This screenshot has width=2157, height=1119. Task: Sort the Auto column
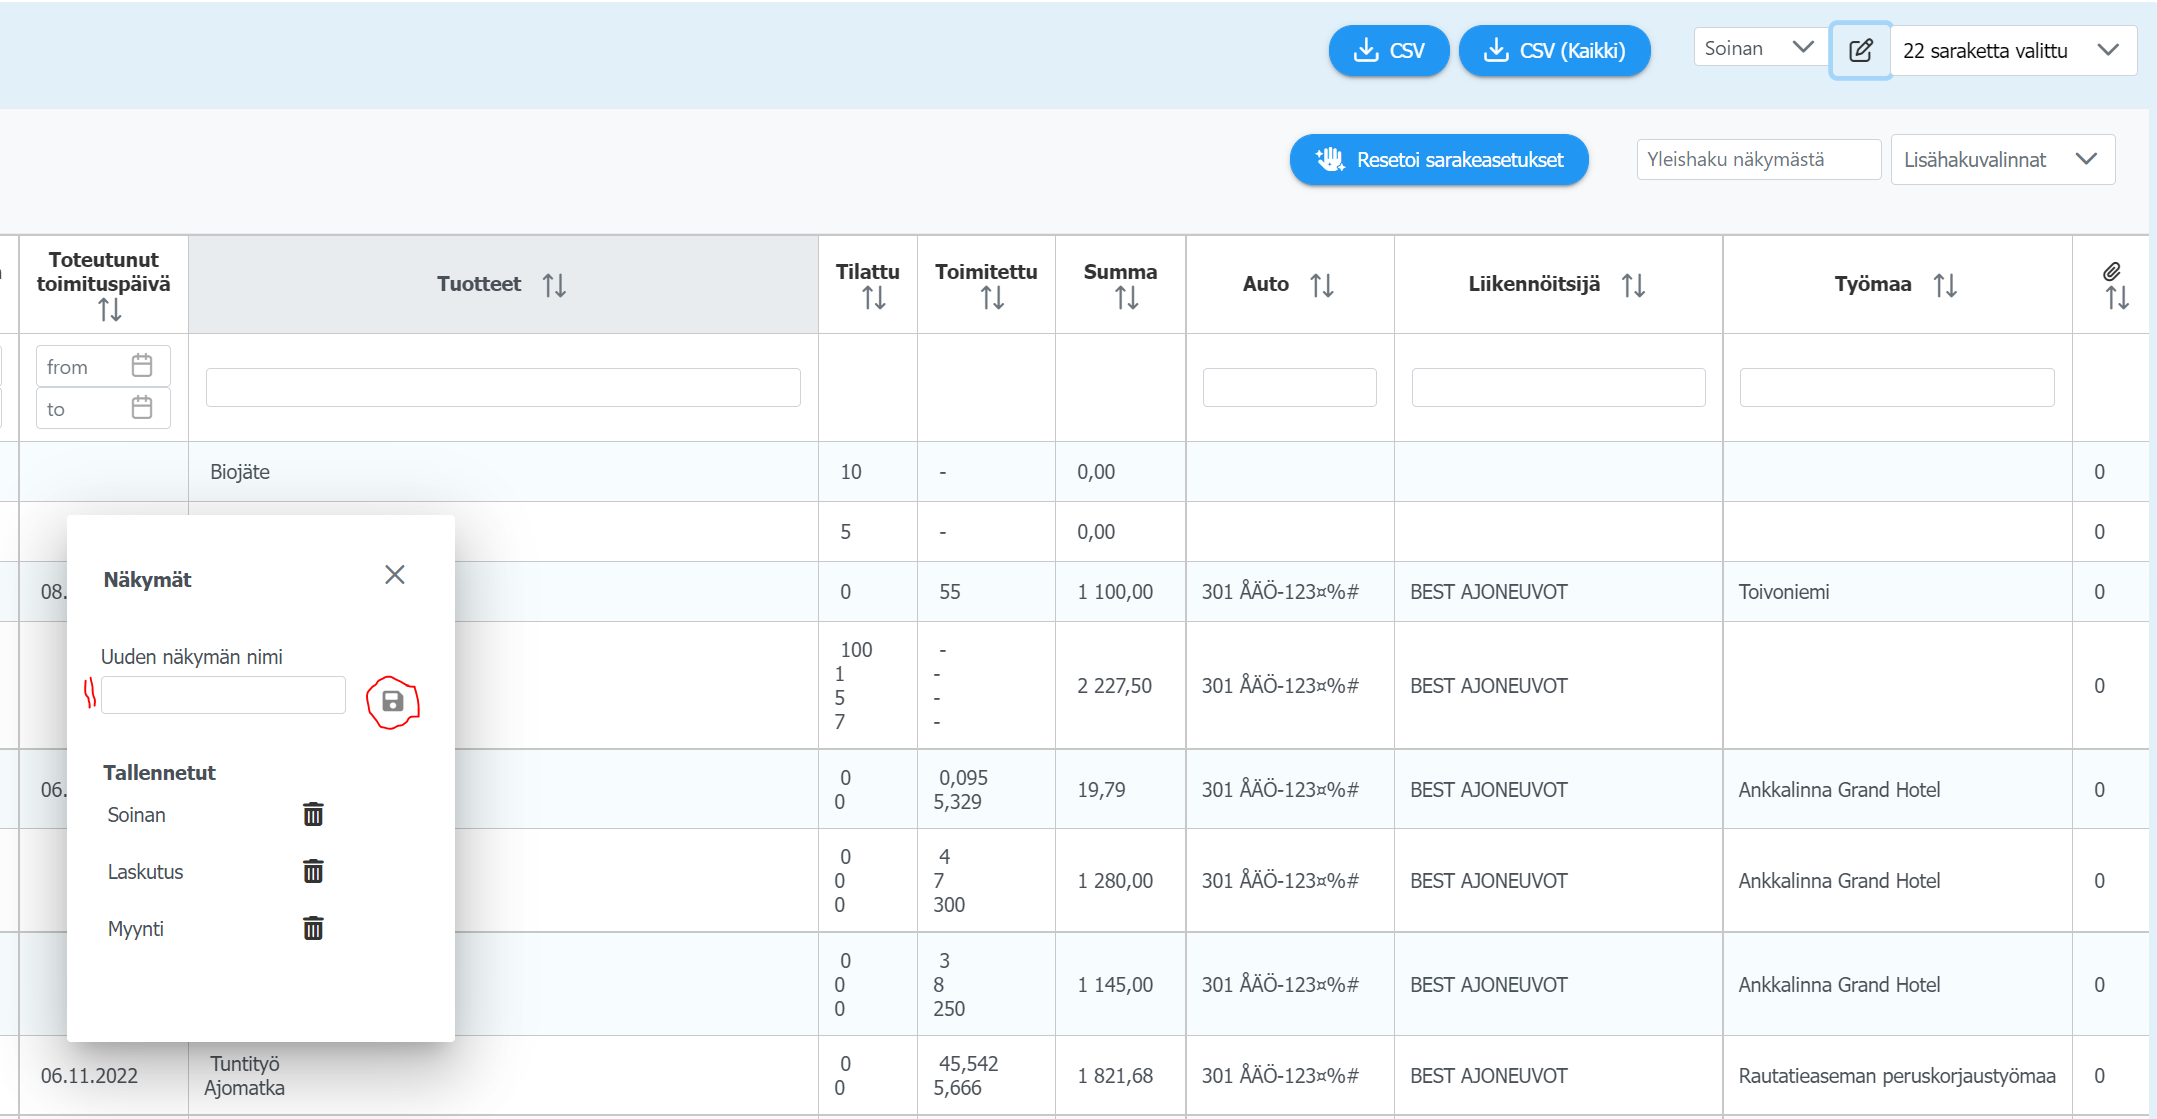1322,285
